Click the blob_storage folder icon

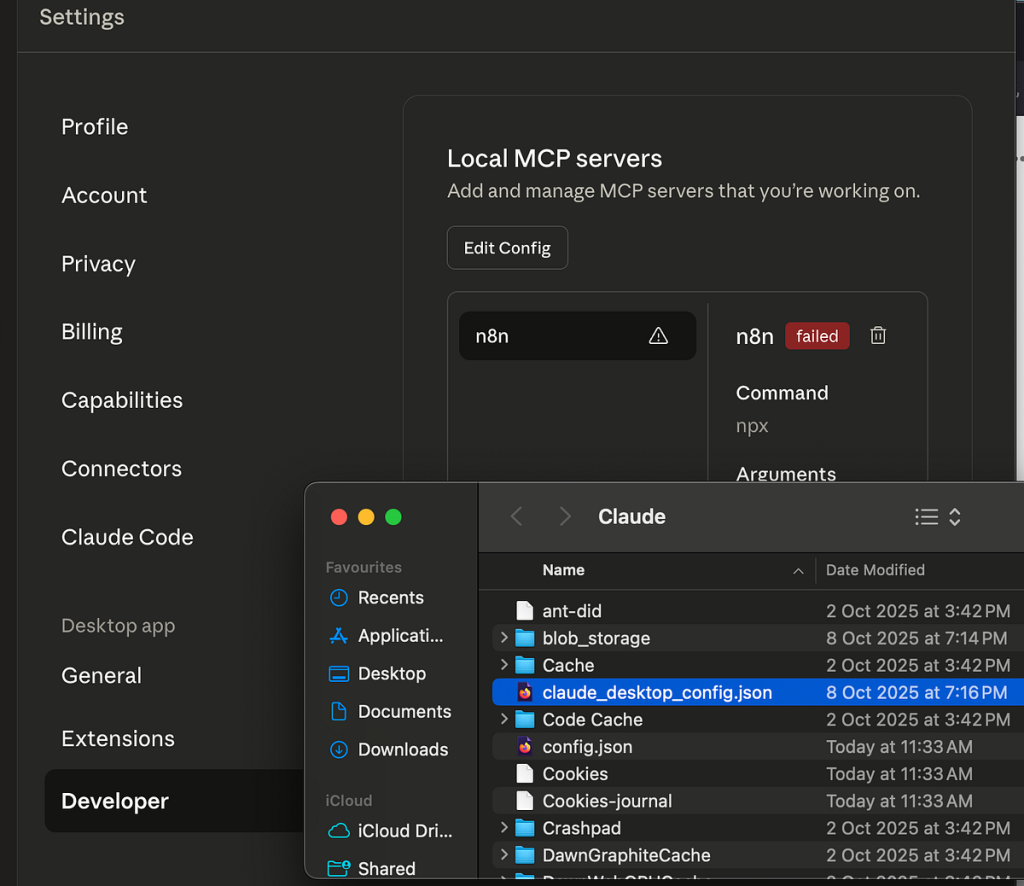(x=524, y=638)
